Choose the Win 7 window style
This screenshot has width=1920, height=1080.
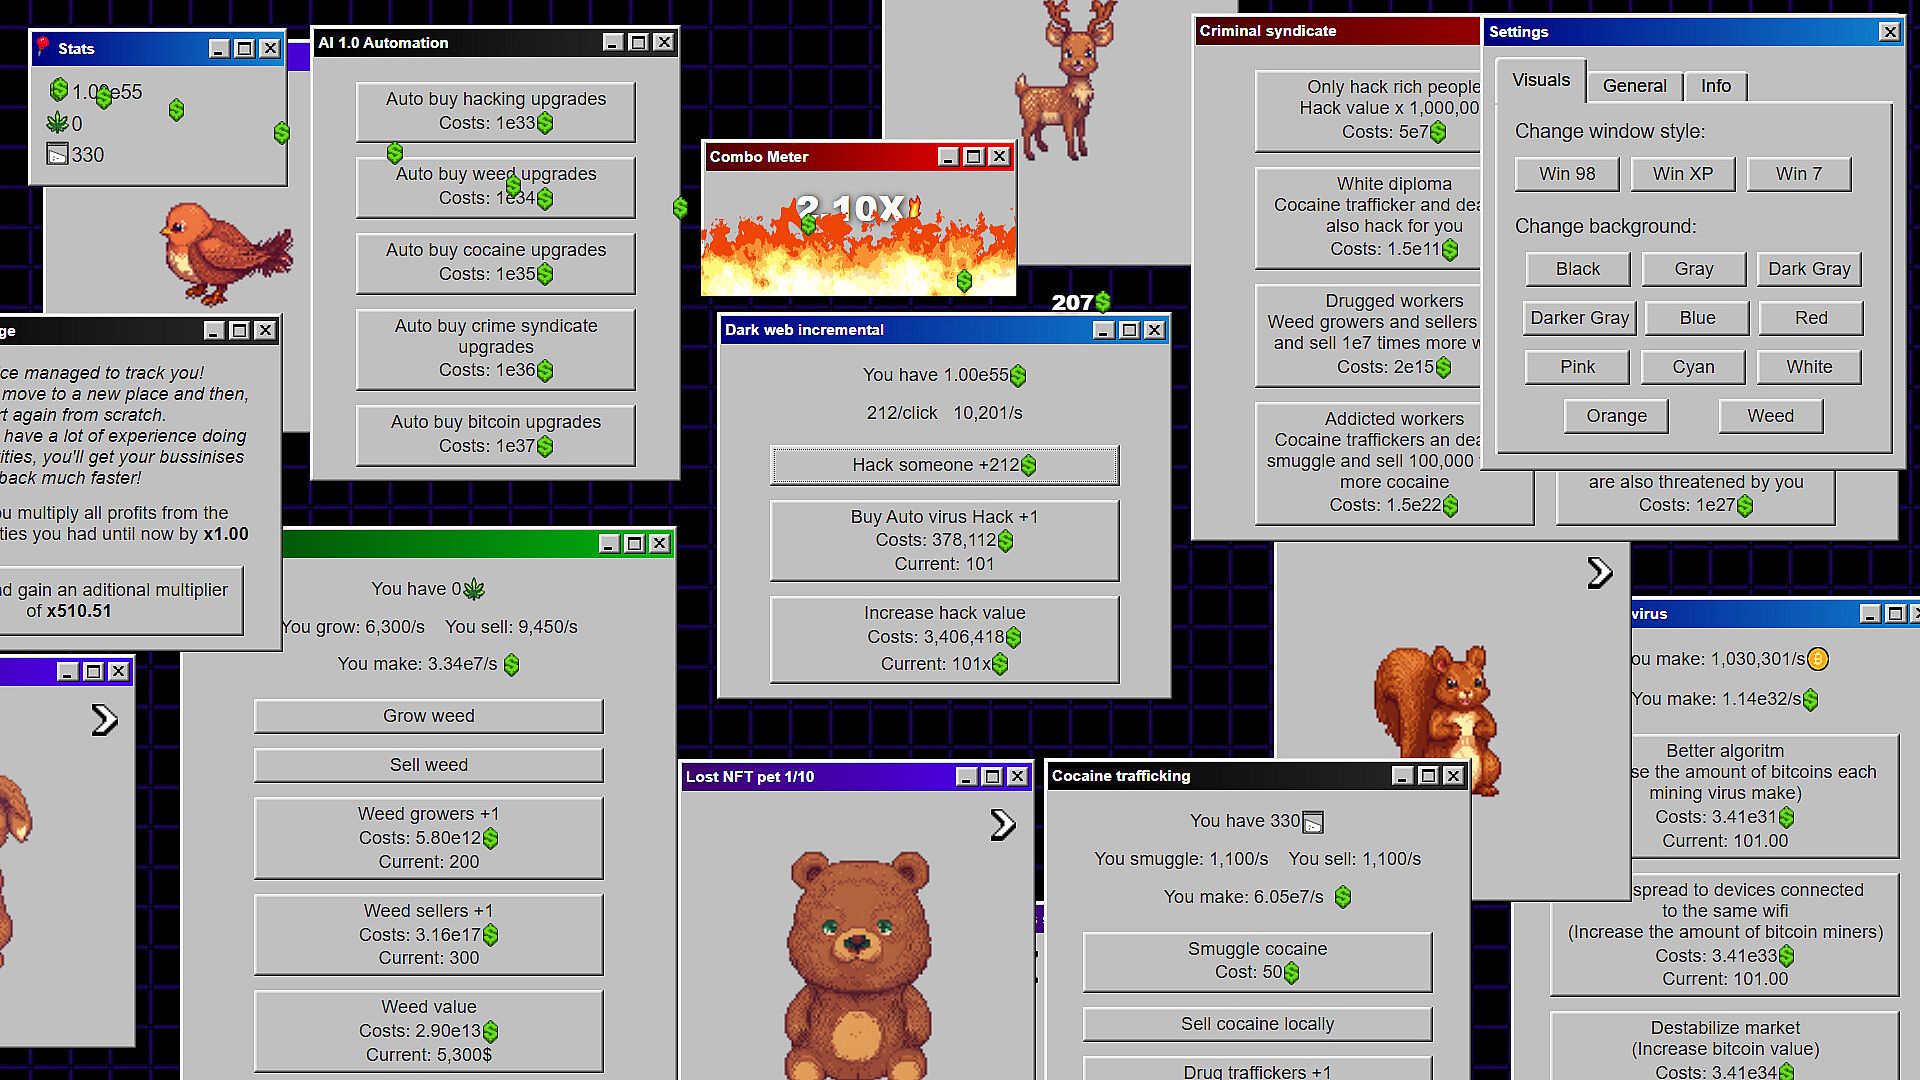pos(1798,174)
